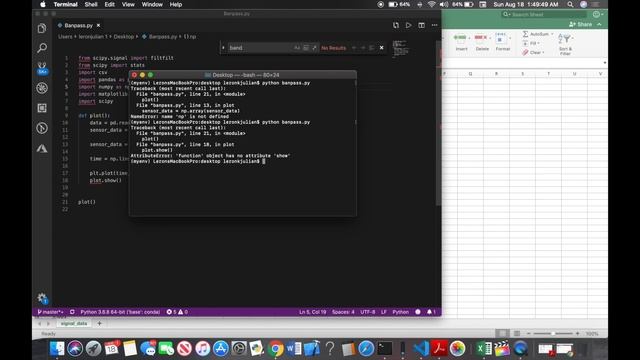640x360 pixels.
Task: Expand the Replace toggle in find widget
Action: pos(223,48)
